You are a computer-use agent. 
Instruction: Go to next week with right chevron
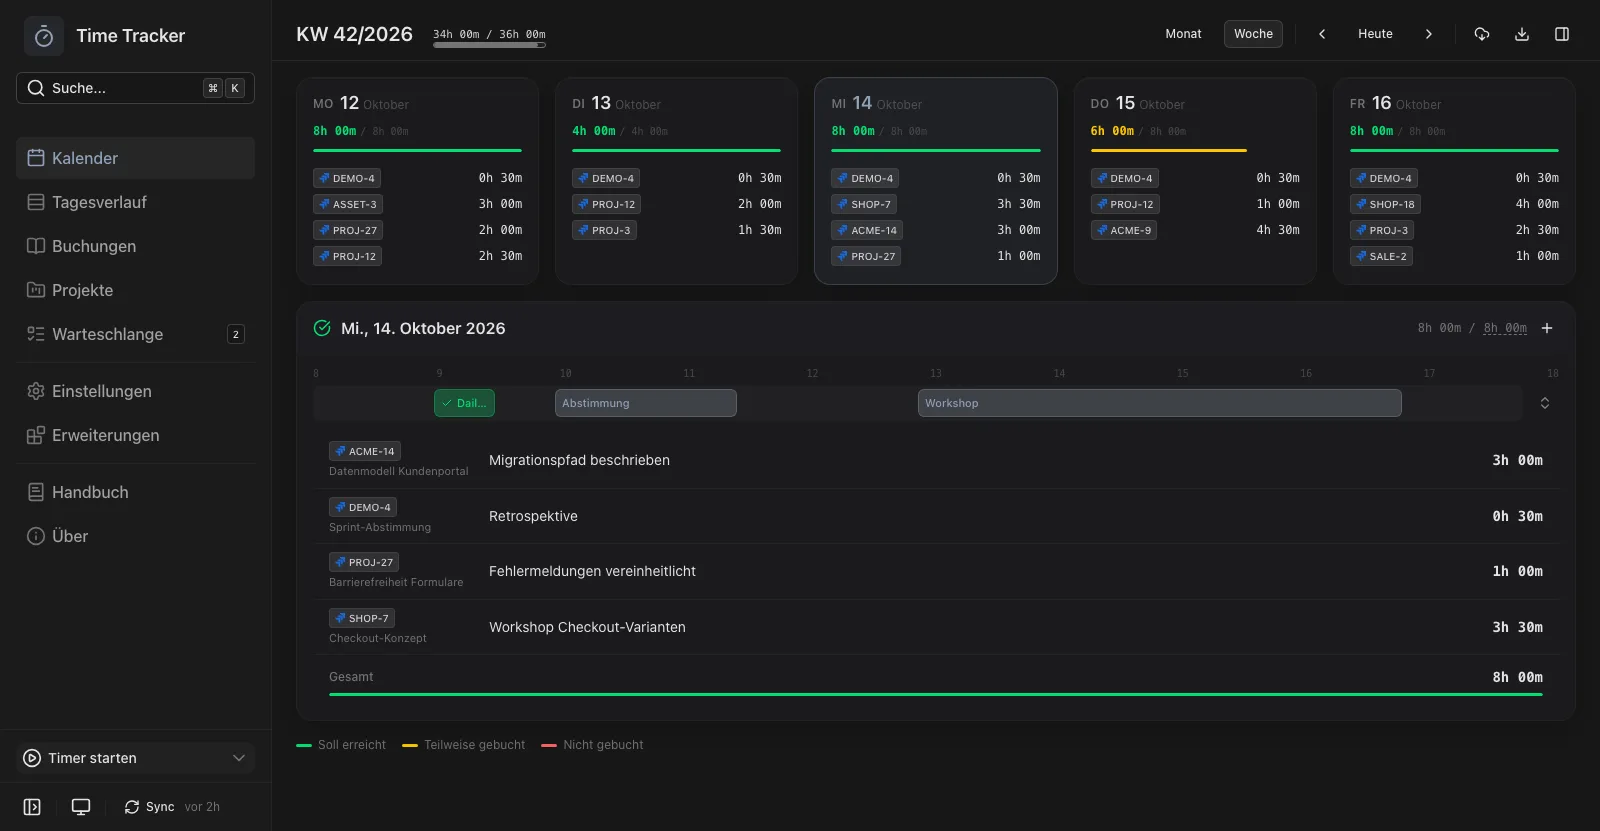1429,34
